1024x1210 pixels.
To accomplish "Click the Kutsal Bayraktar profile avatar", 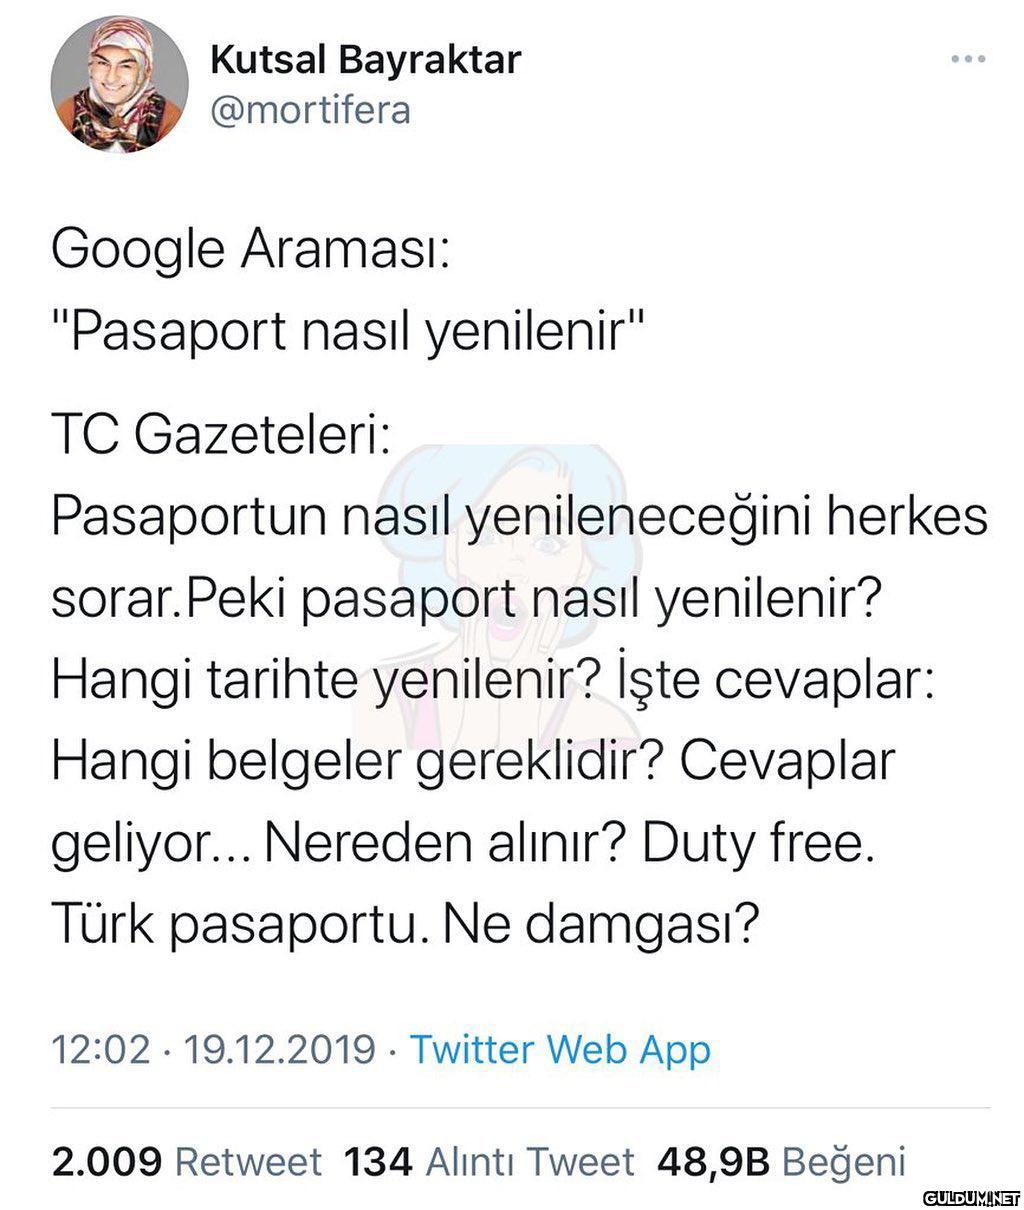I will pos(120,84).
